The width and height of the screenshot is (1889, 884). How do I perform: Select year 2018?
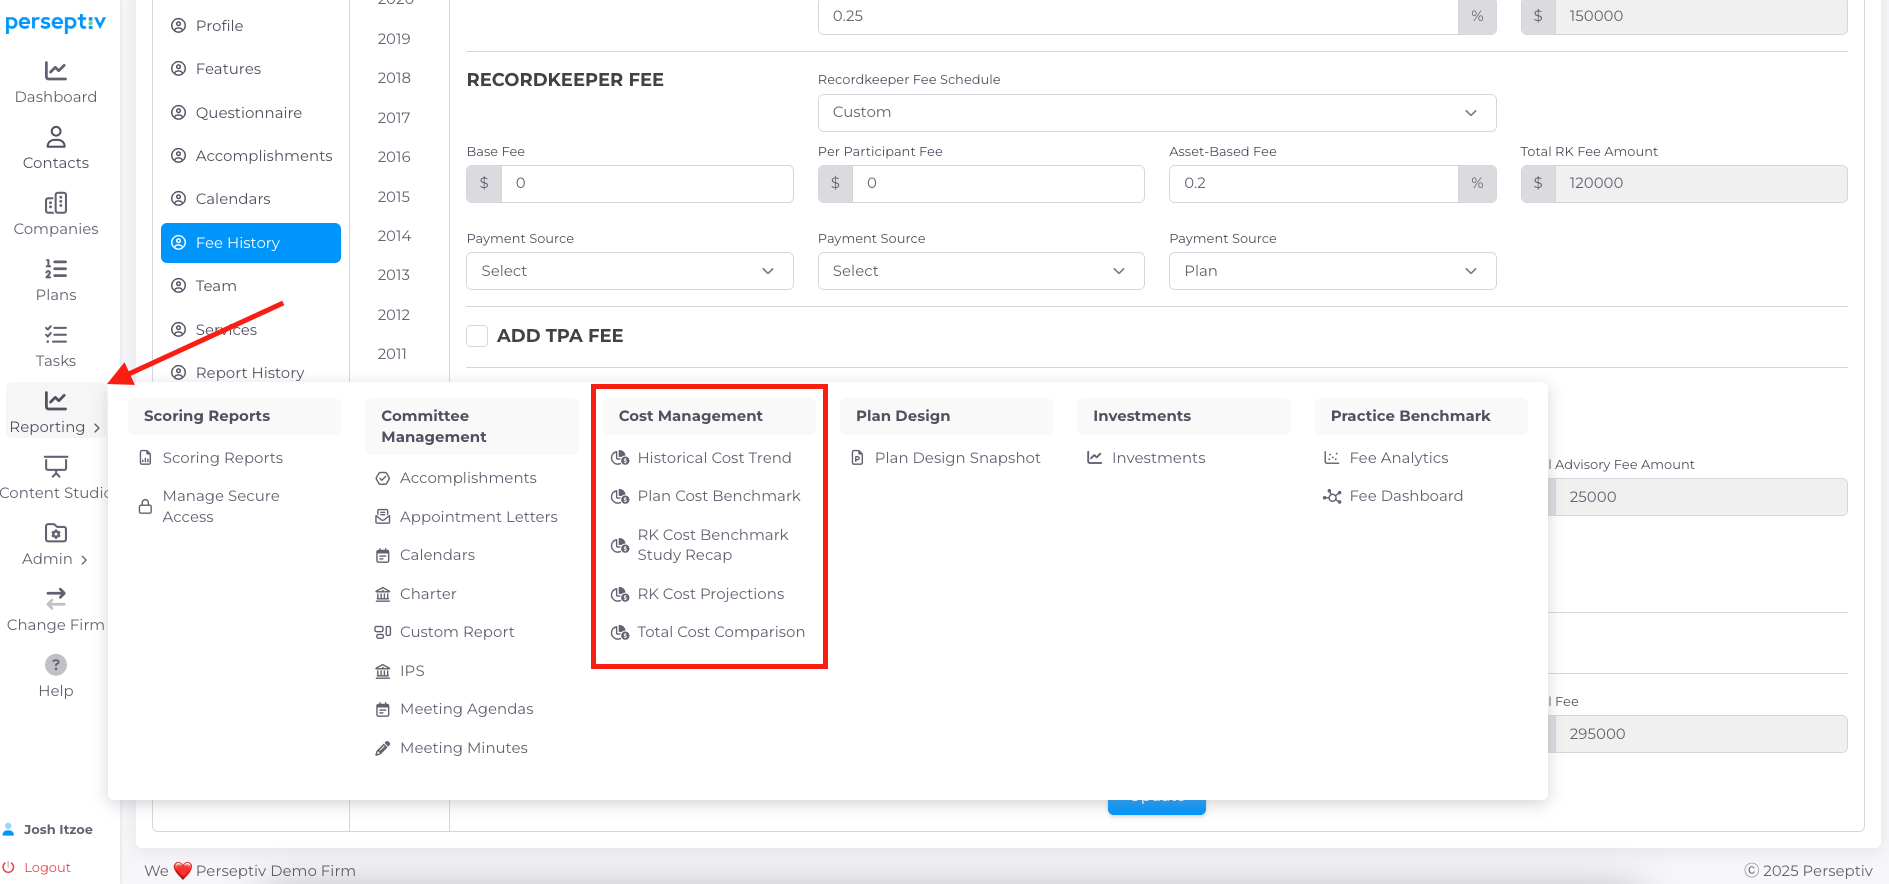click(x=394, y=78)
